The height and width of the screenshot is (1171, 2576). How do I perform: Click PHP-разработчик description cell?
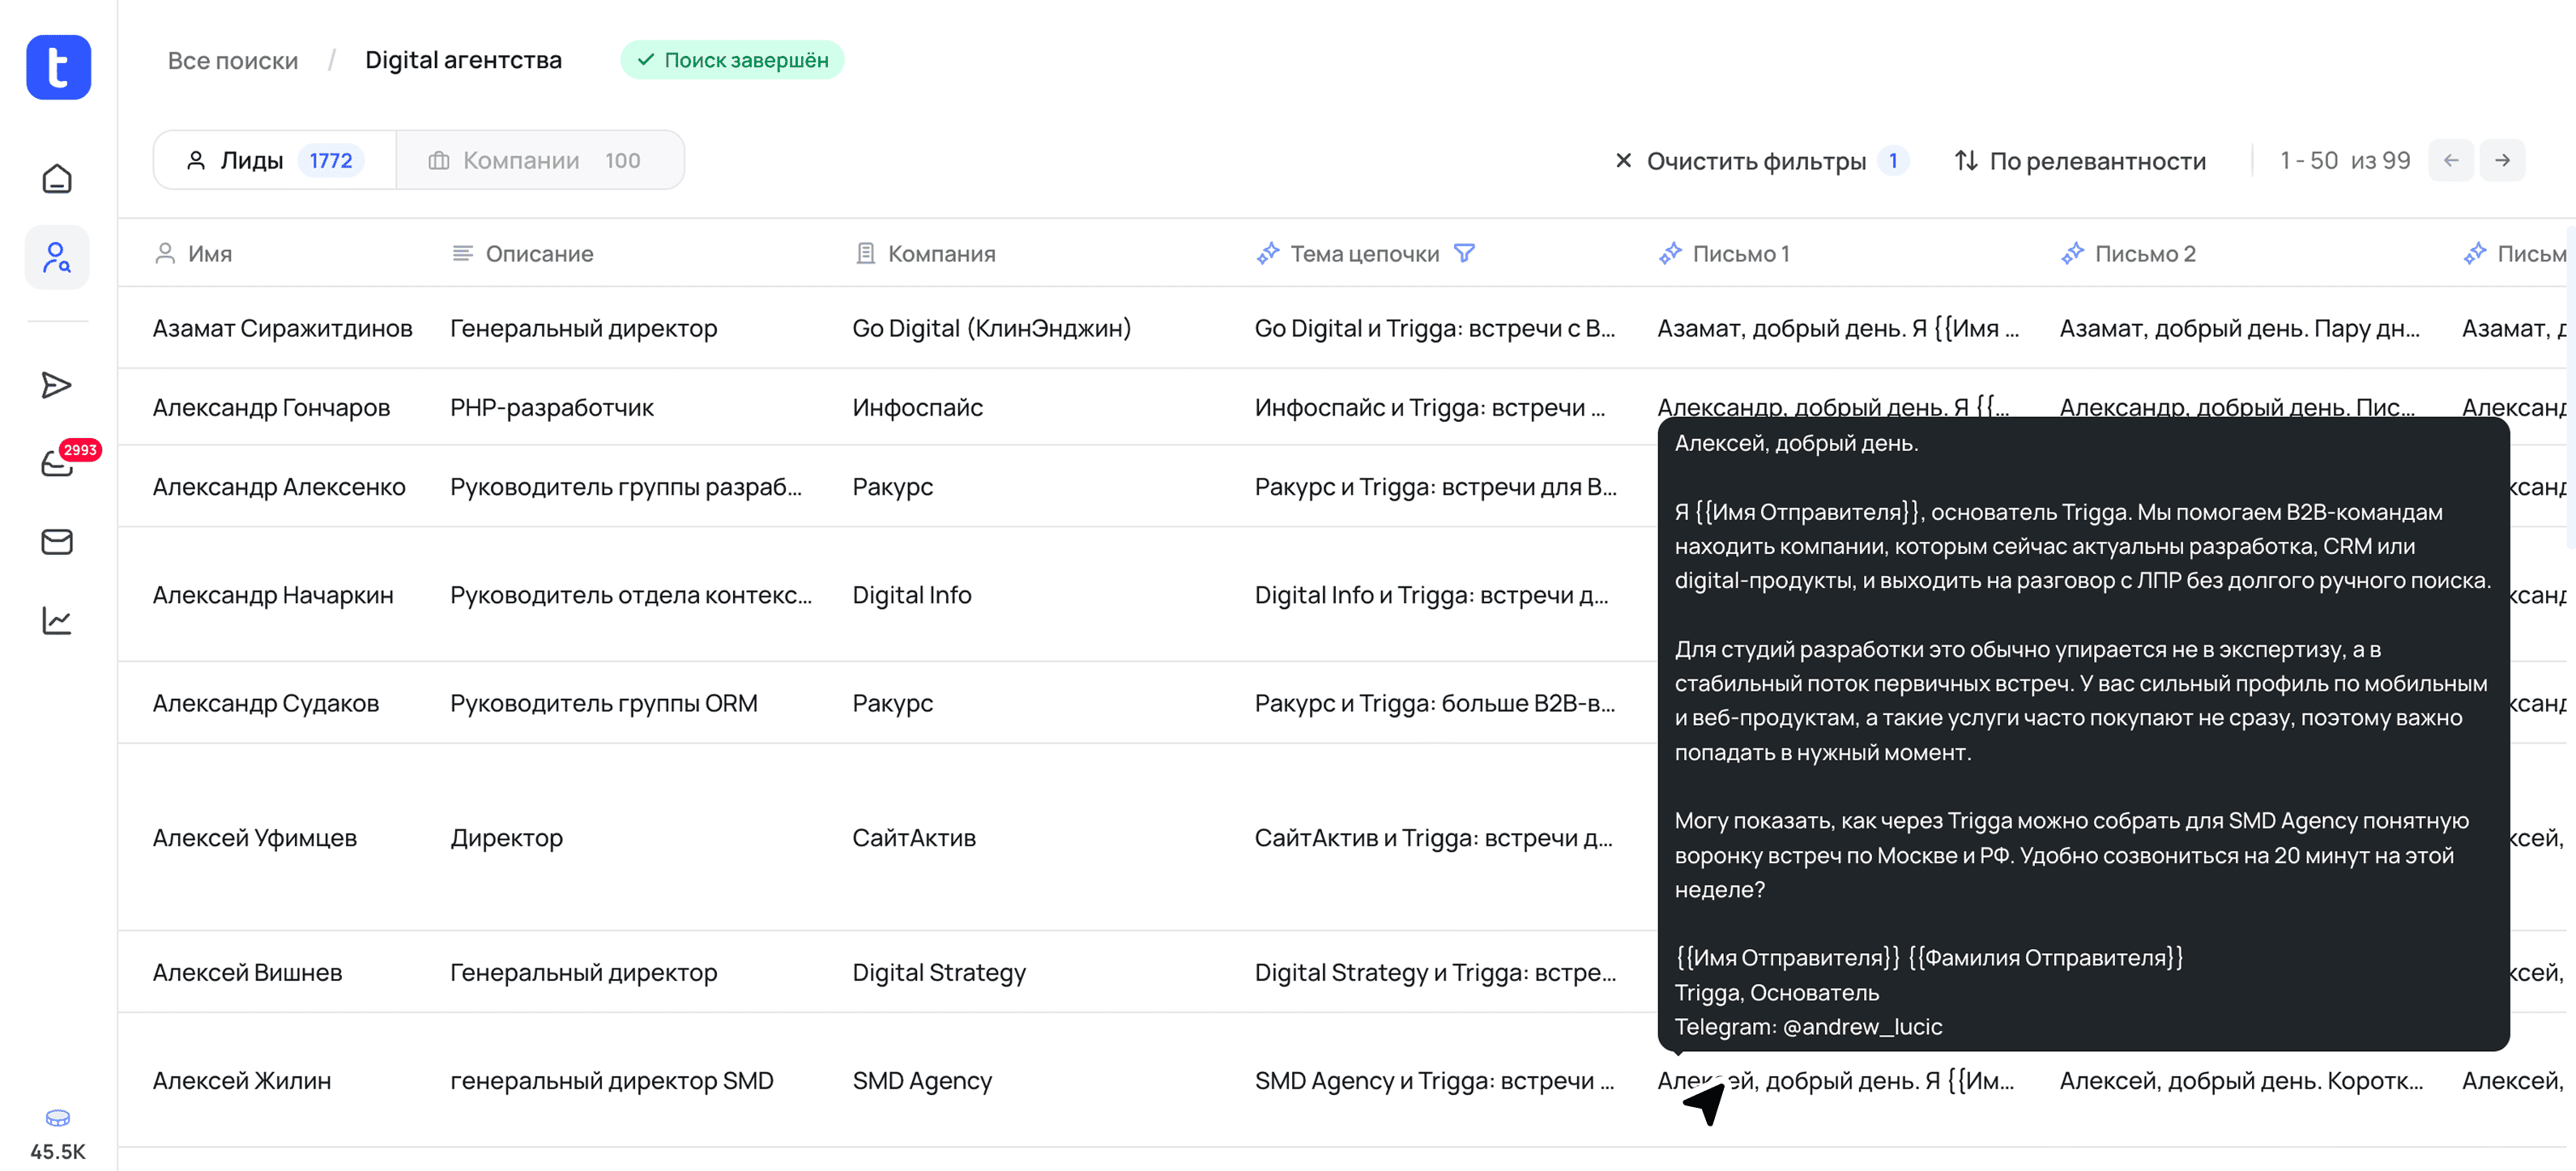click(x=552, y=408)
